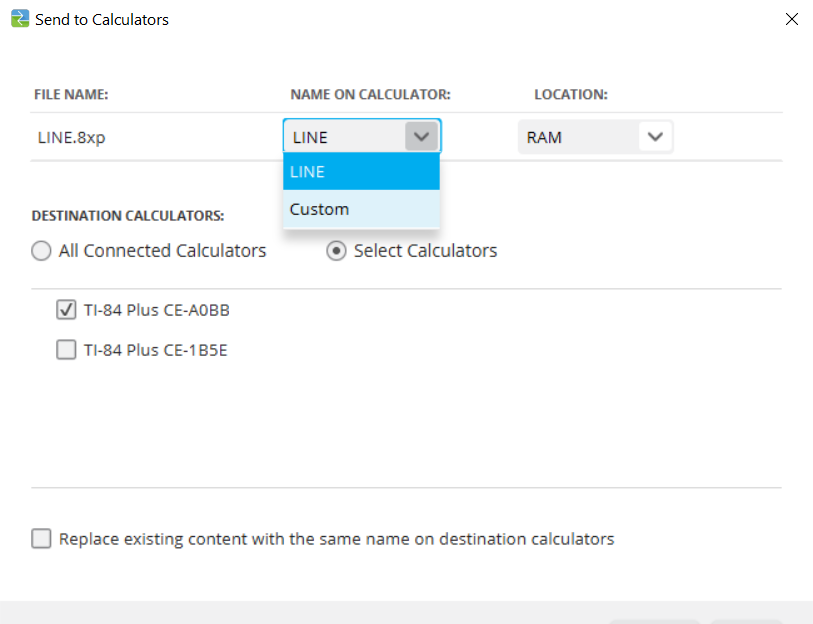Click the chevron on the RAM dropdown
813x624 pixels.
point(655,137)
